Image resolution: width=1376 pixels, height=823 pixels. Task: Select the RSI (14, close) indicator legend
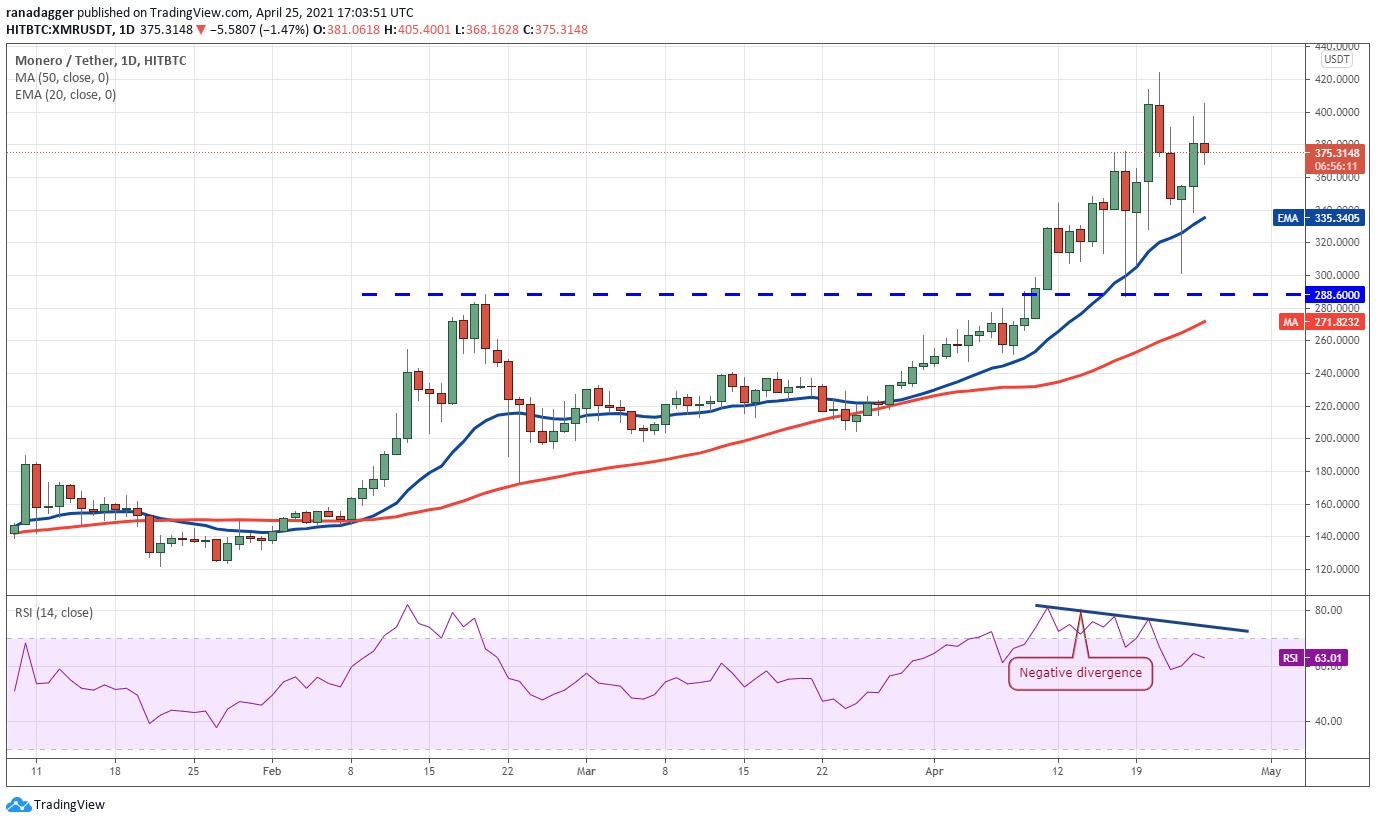pos(54,613)
